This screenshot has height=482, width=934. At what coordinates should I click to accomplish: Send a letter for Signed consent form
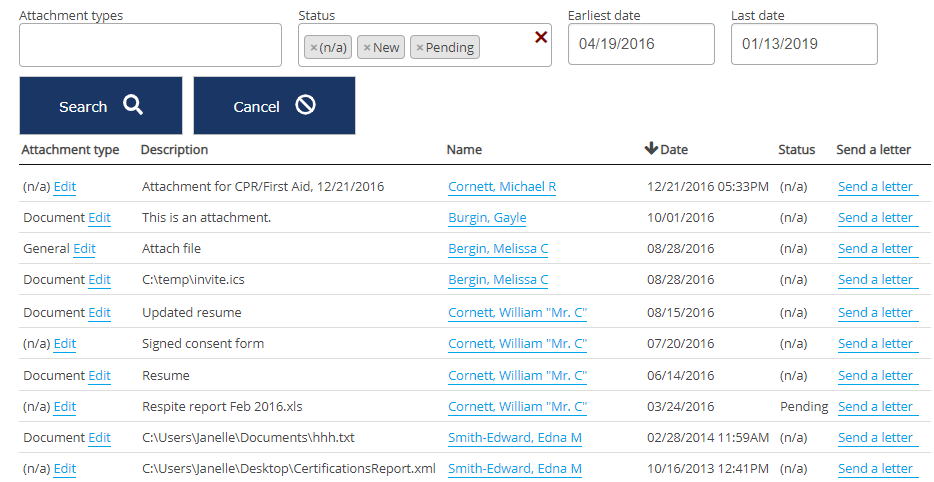click(x=875, y=344)
